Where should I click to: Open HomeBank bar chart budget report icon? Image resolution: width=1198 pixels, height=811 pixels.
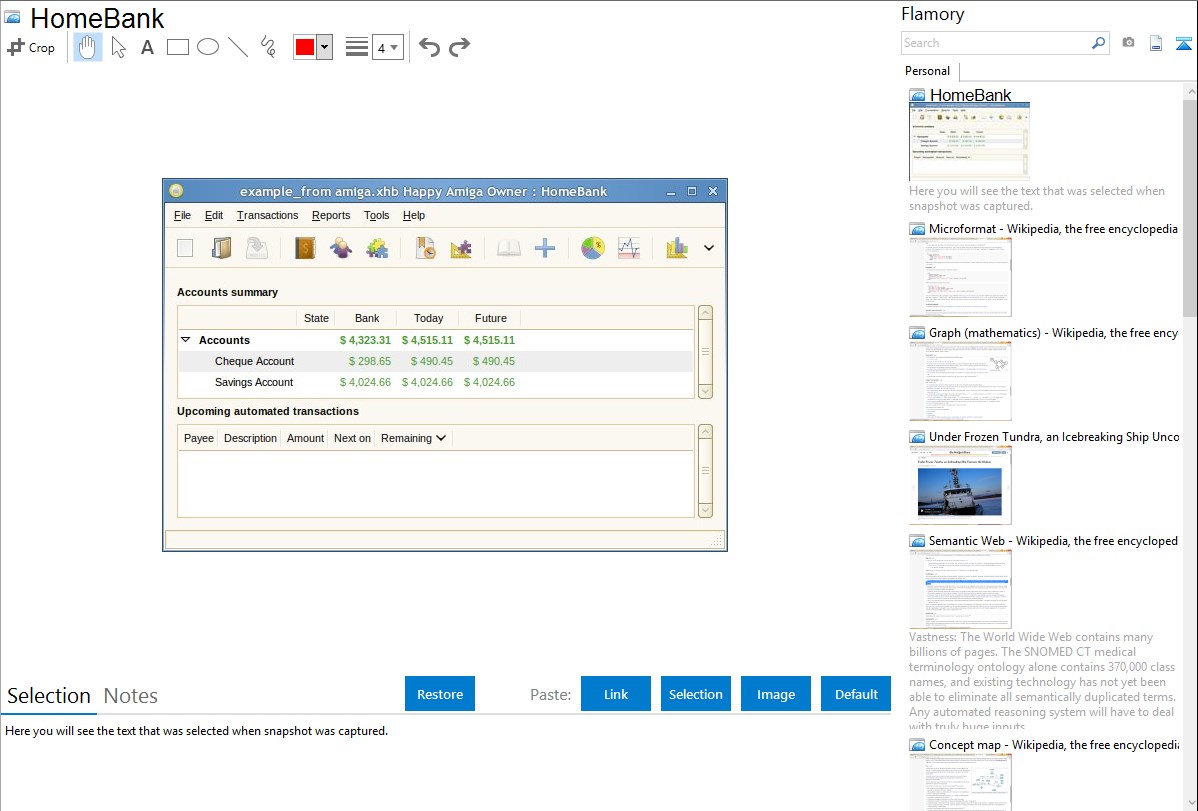tap(677, 248)
